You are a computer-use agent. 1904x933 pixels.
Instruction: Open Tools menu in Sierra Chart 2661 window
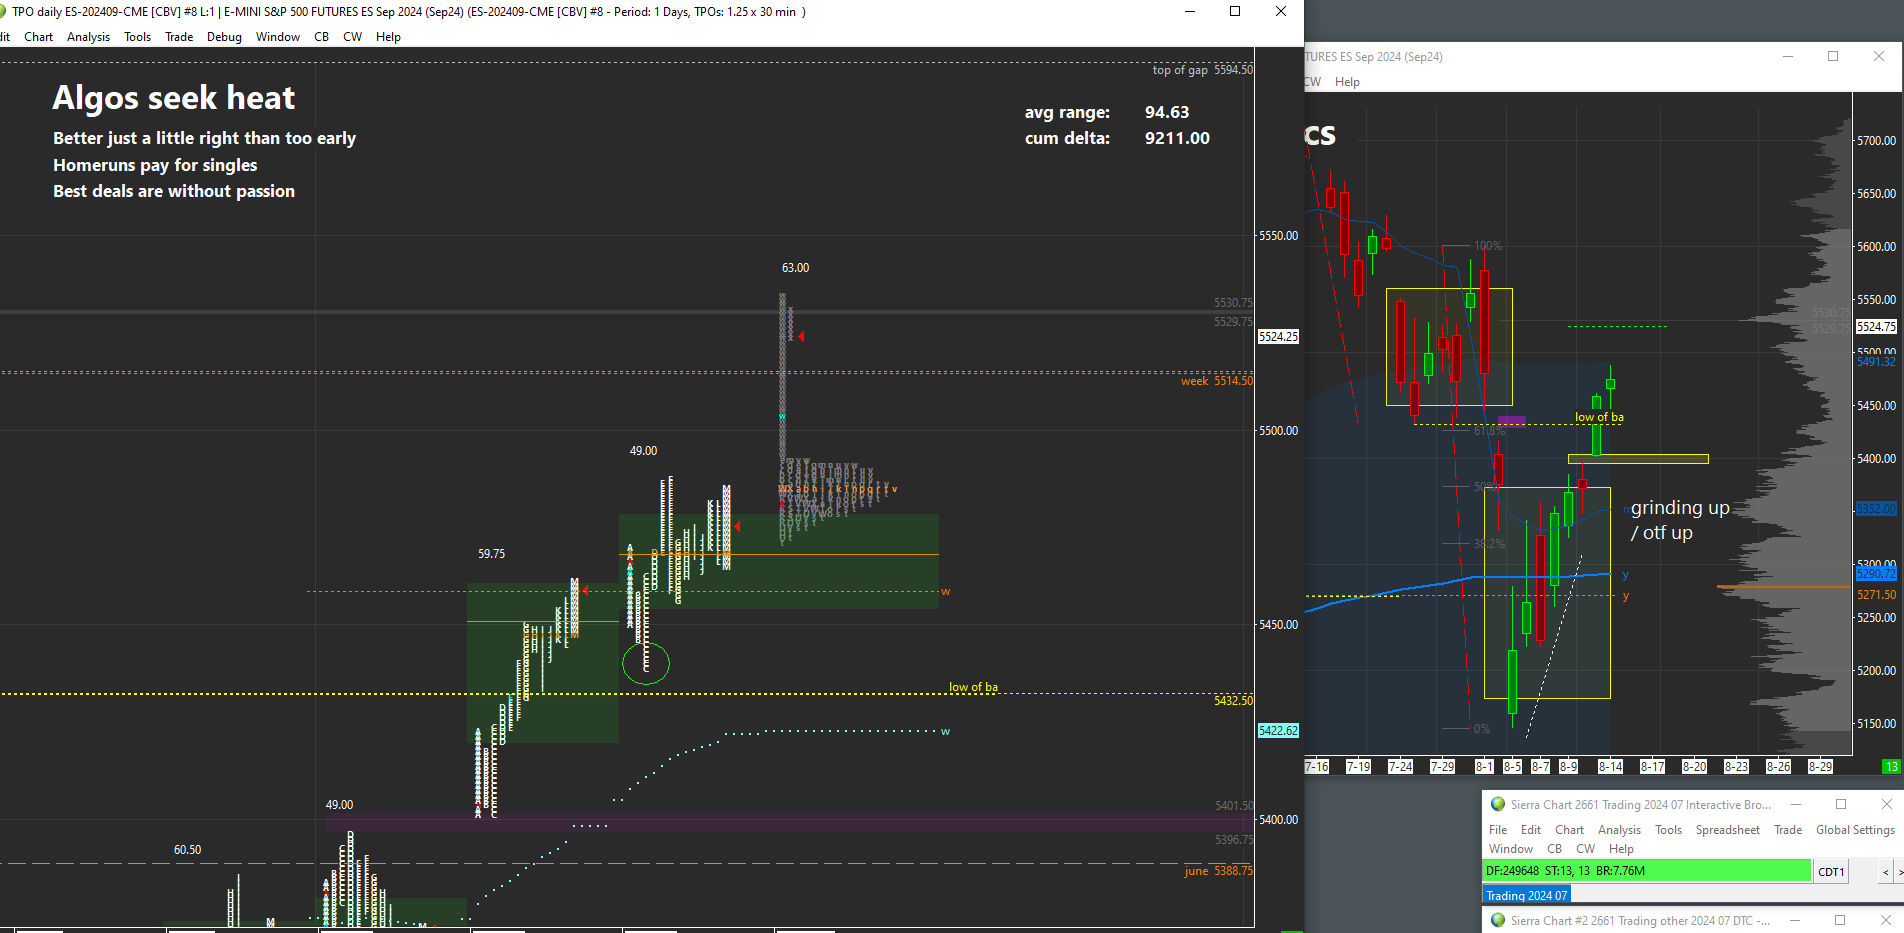[x=1668, y=830]
